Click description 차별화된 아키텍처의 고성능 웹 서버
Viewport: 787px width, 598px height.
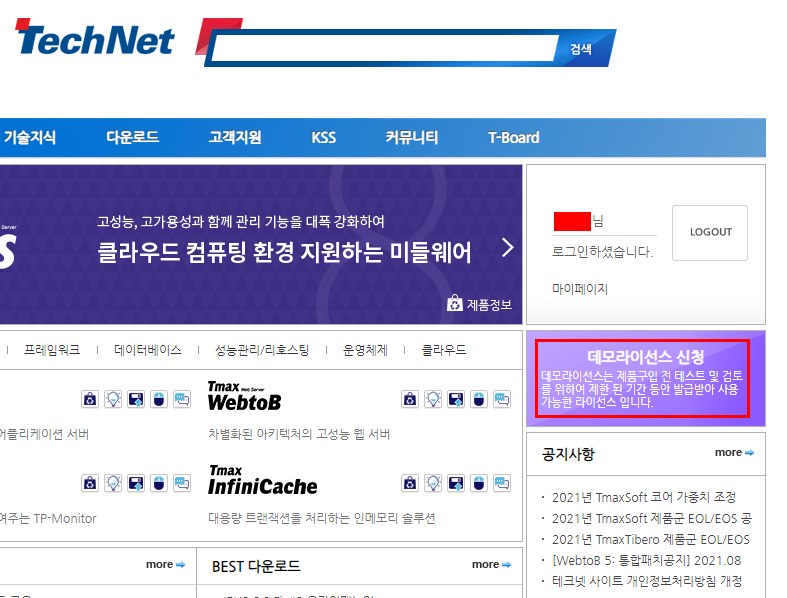tap(299, 434)
